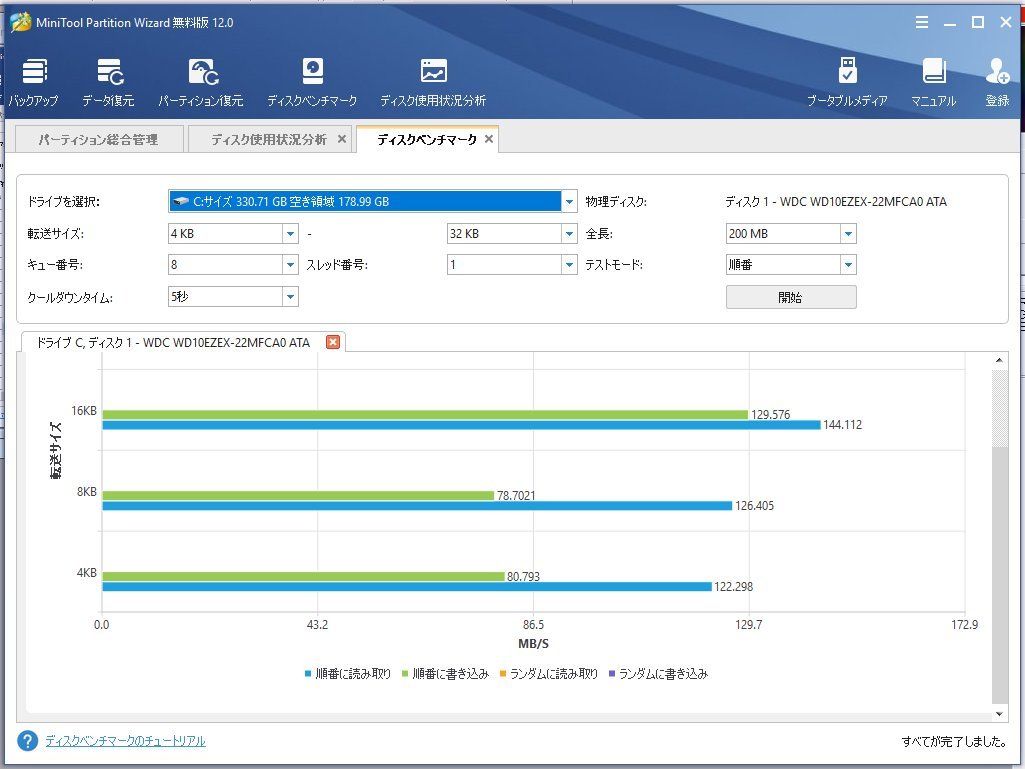Click the 16KB green write bar
The width and height of the screenshot is (1025, 769).
425,415
